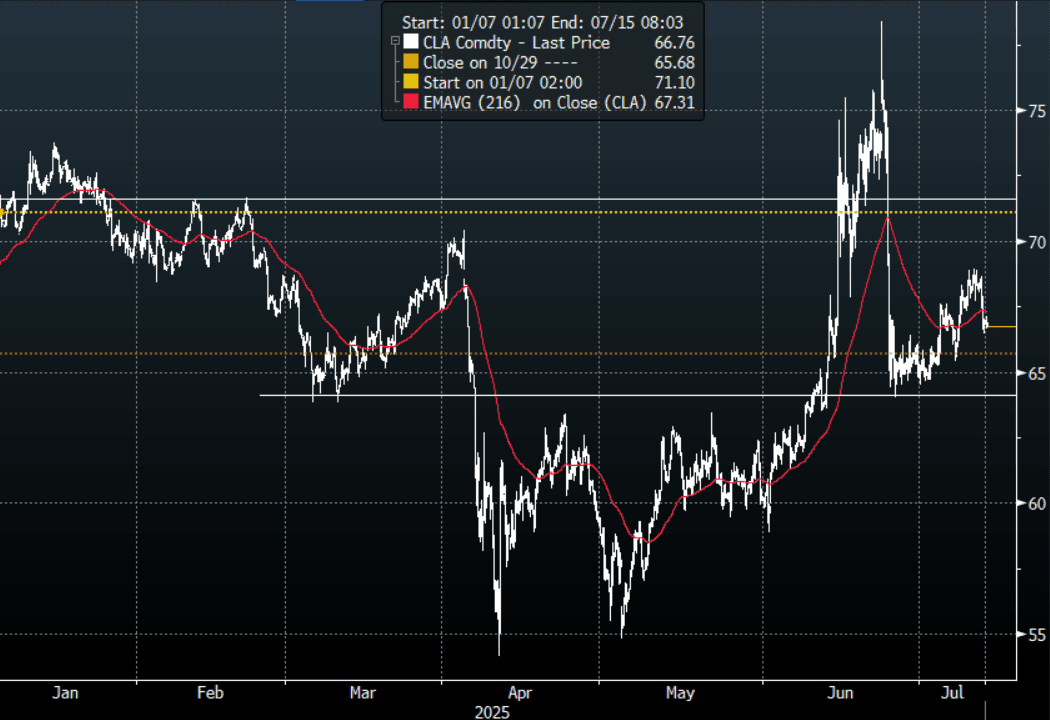Image resolution: width=1050 pixels, height=720 pixels.
Task: Click the 2025 year label below the axis
Action: 492,712
